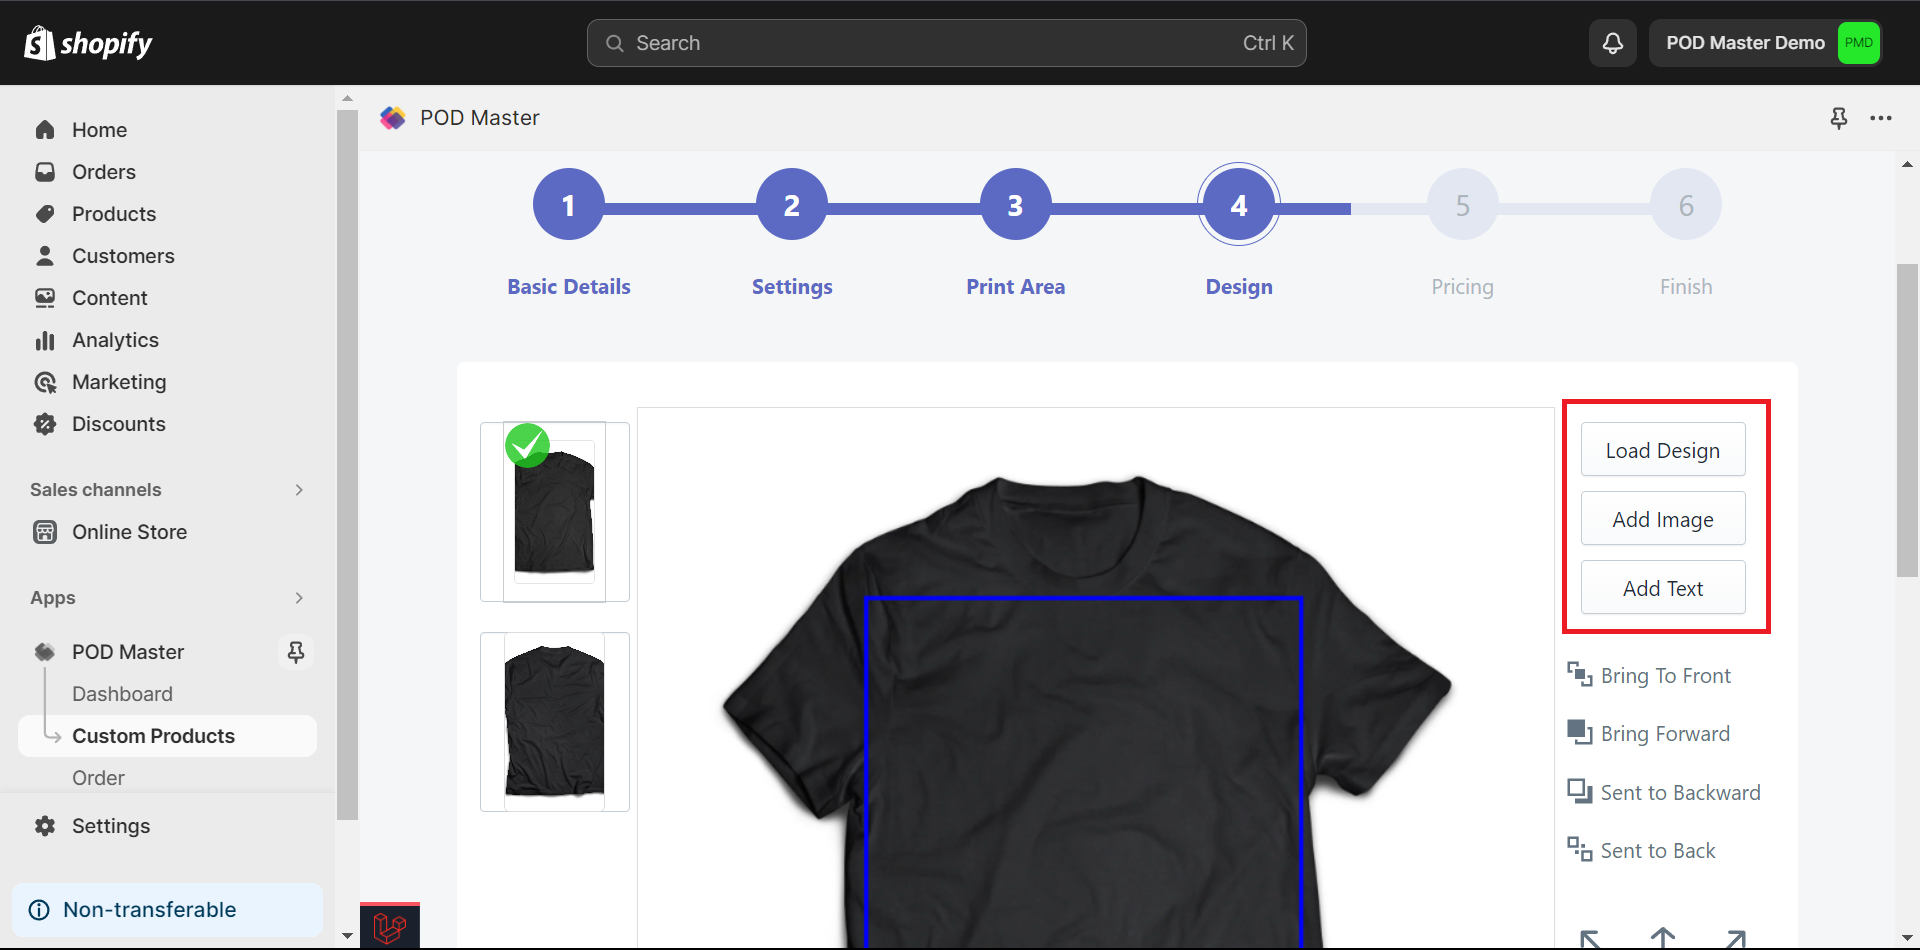Image resolution: width=1920 pixels, height=950 pixels.
Task: Click the Settings gear icon
Action: 45,826
